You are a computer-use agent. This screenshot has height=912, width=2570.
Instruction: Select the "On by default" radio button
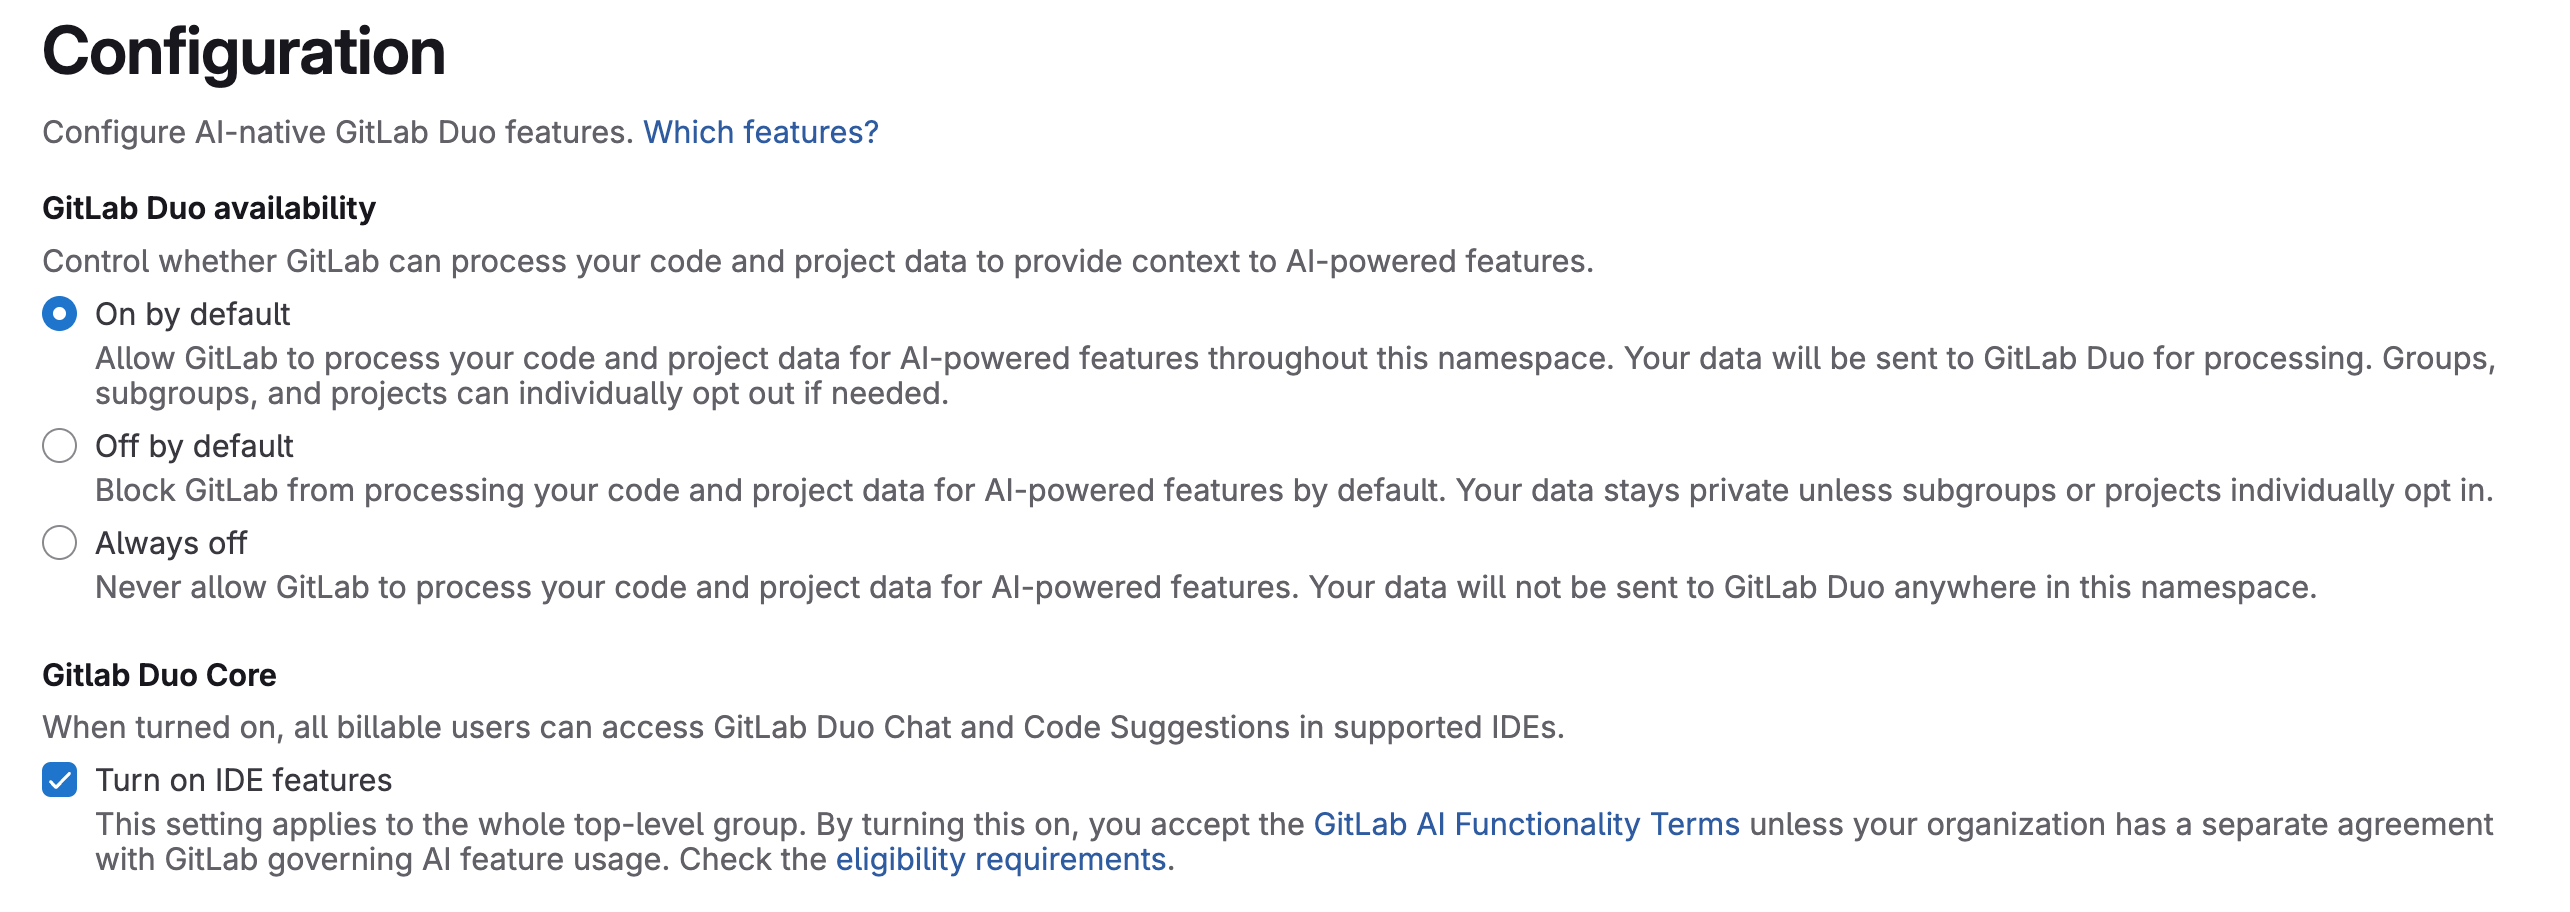pos(60,314)
